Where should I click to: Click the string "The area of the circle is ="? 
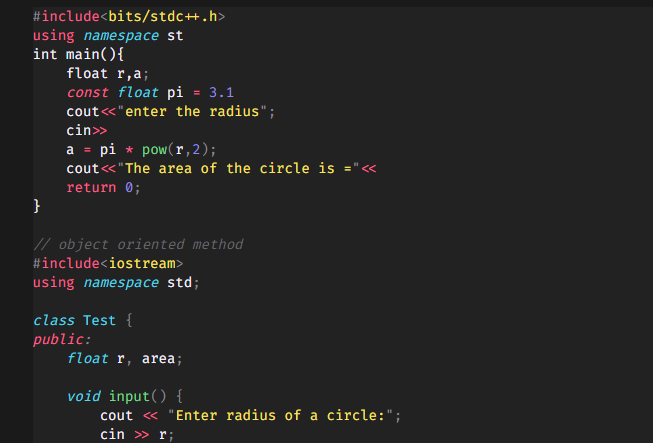point(238,169)
